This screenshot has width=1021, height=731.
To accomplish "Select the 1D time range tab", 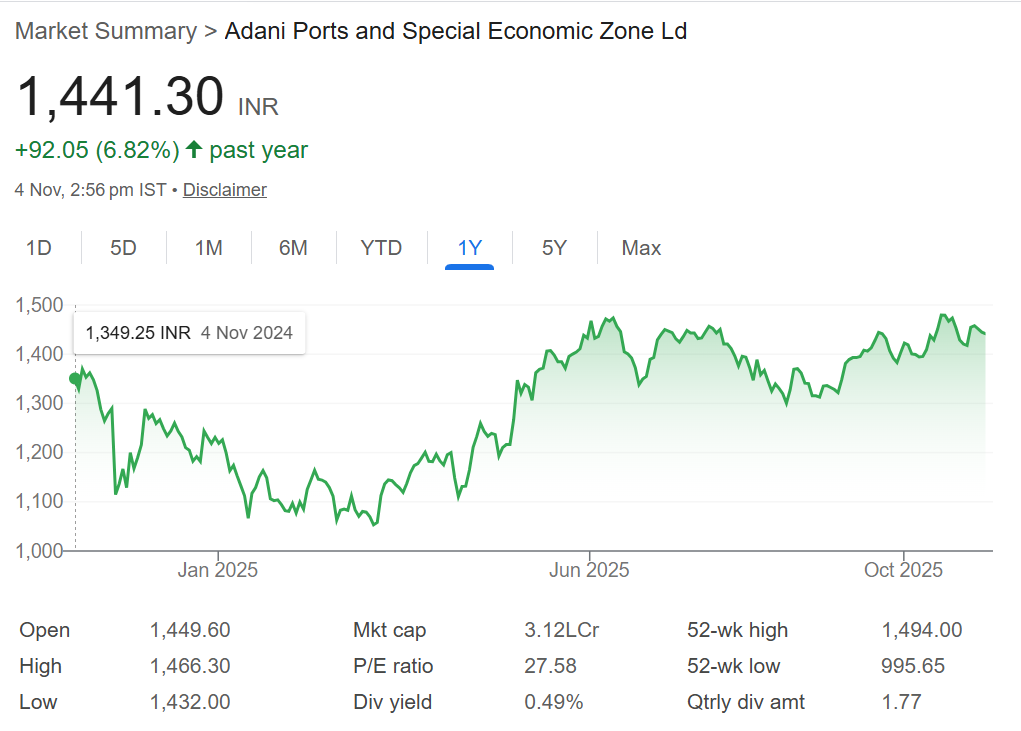I will coord(38,248).
